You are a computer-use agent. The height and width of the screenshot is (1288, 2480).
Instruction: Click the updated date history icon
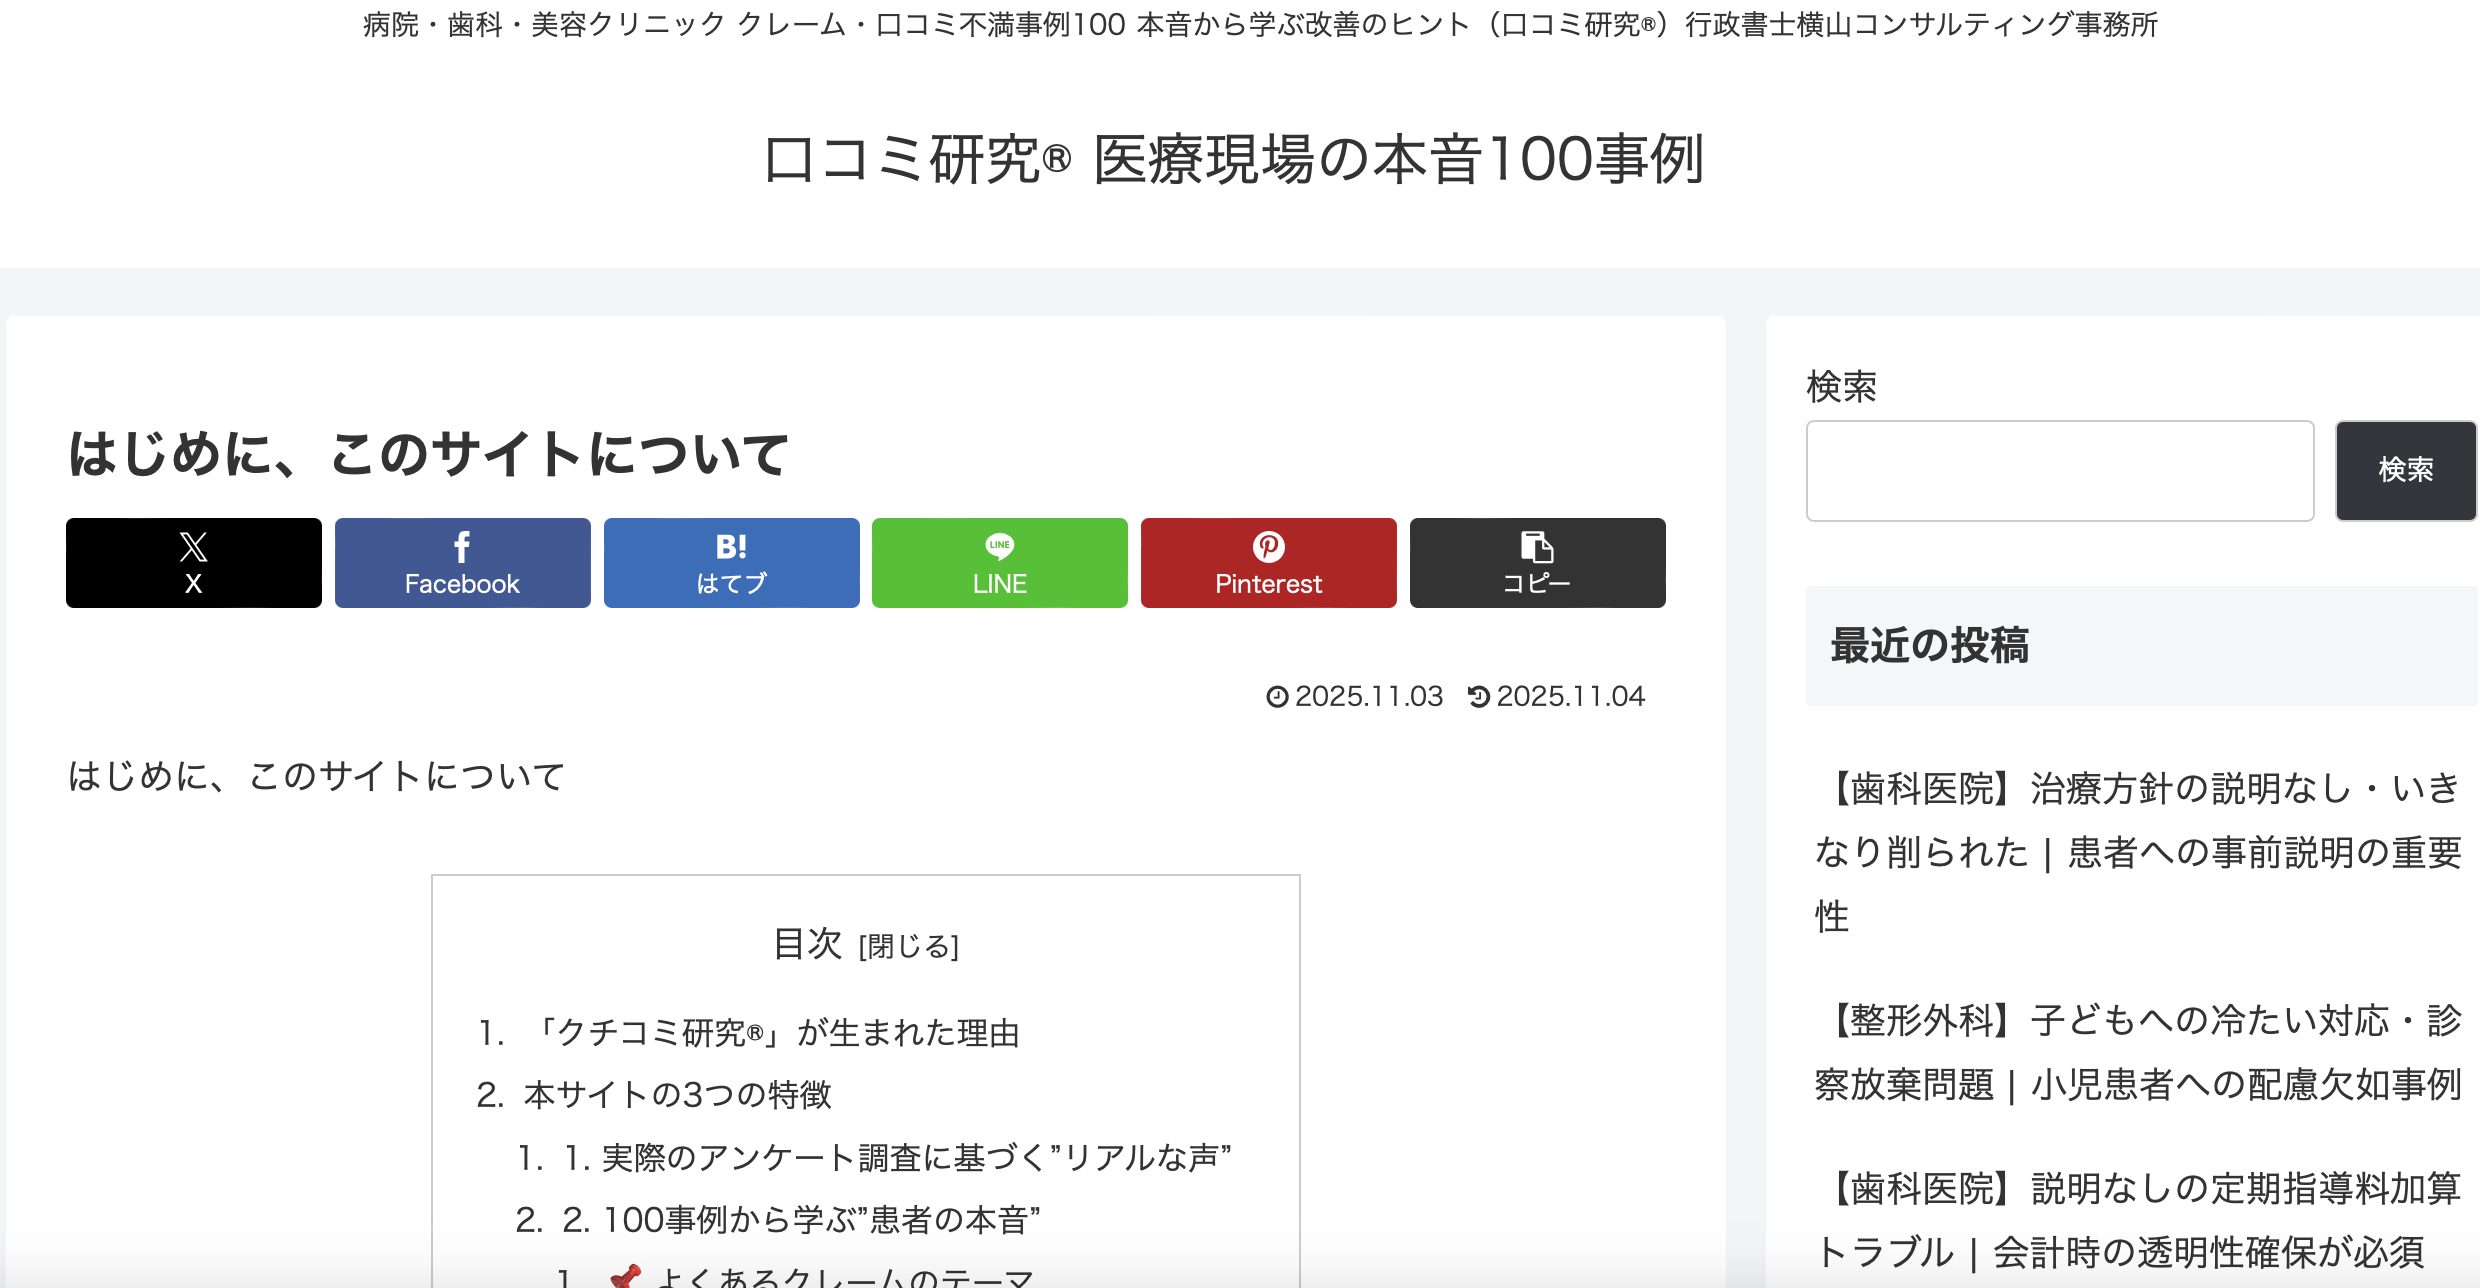tap(1479, 697)
